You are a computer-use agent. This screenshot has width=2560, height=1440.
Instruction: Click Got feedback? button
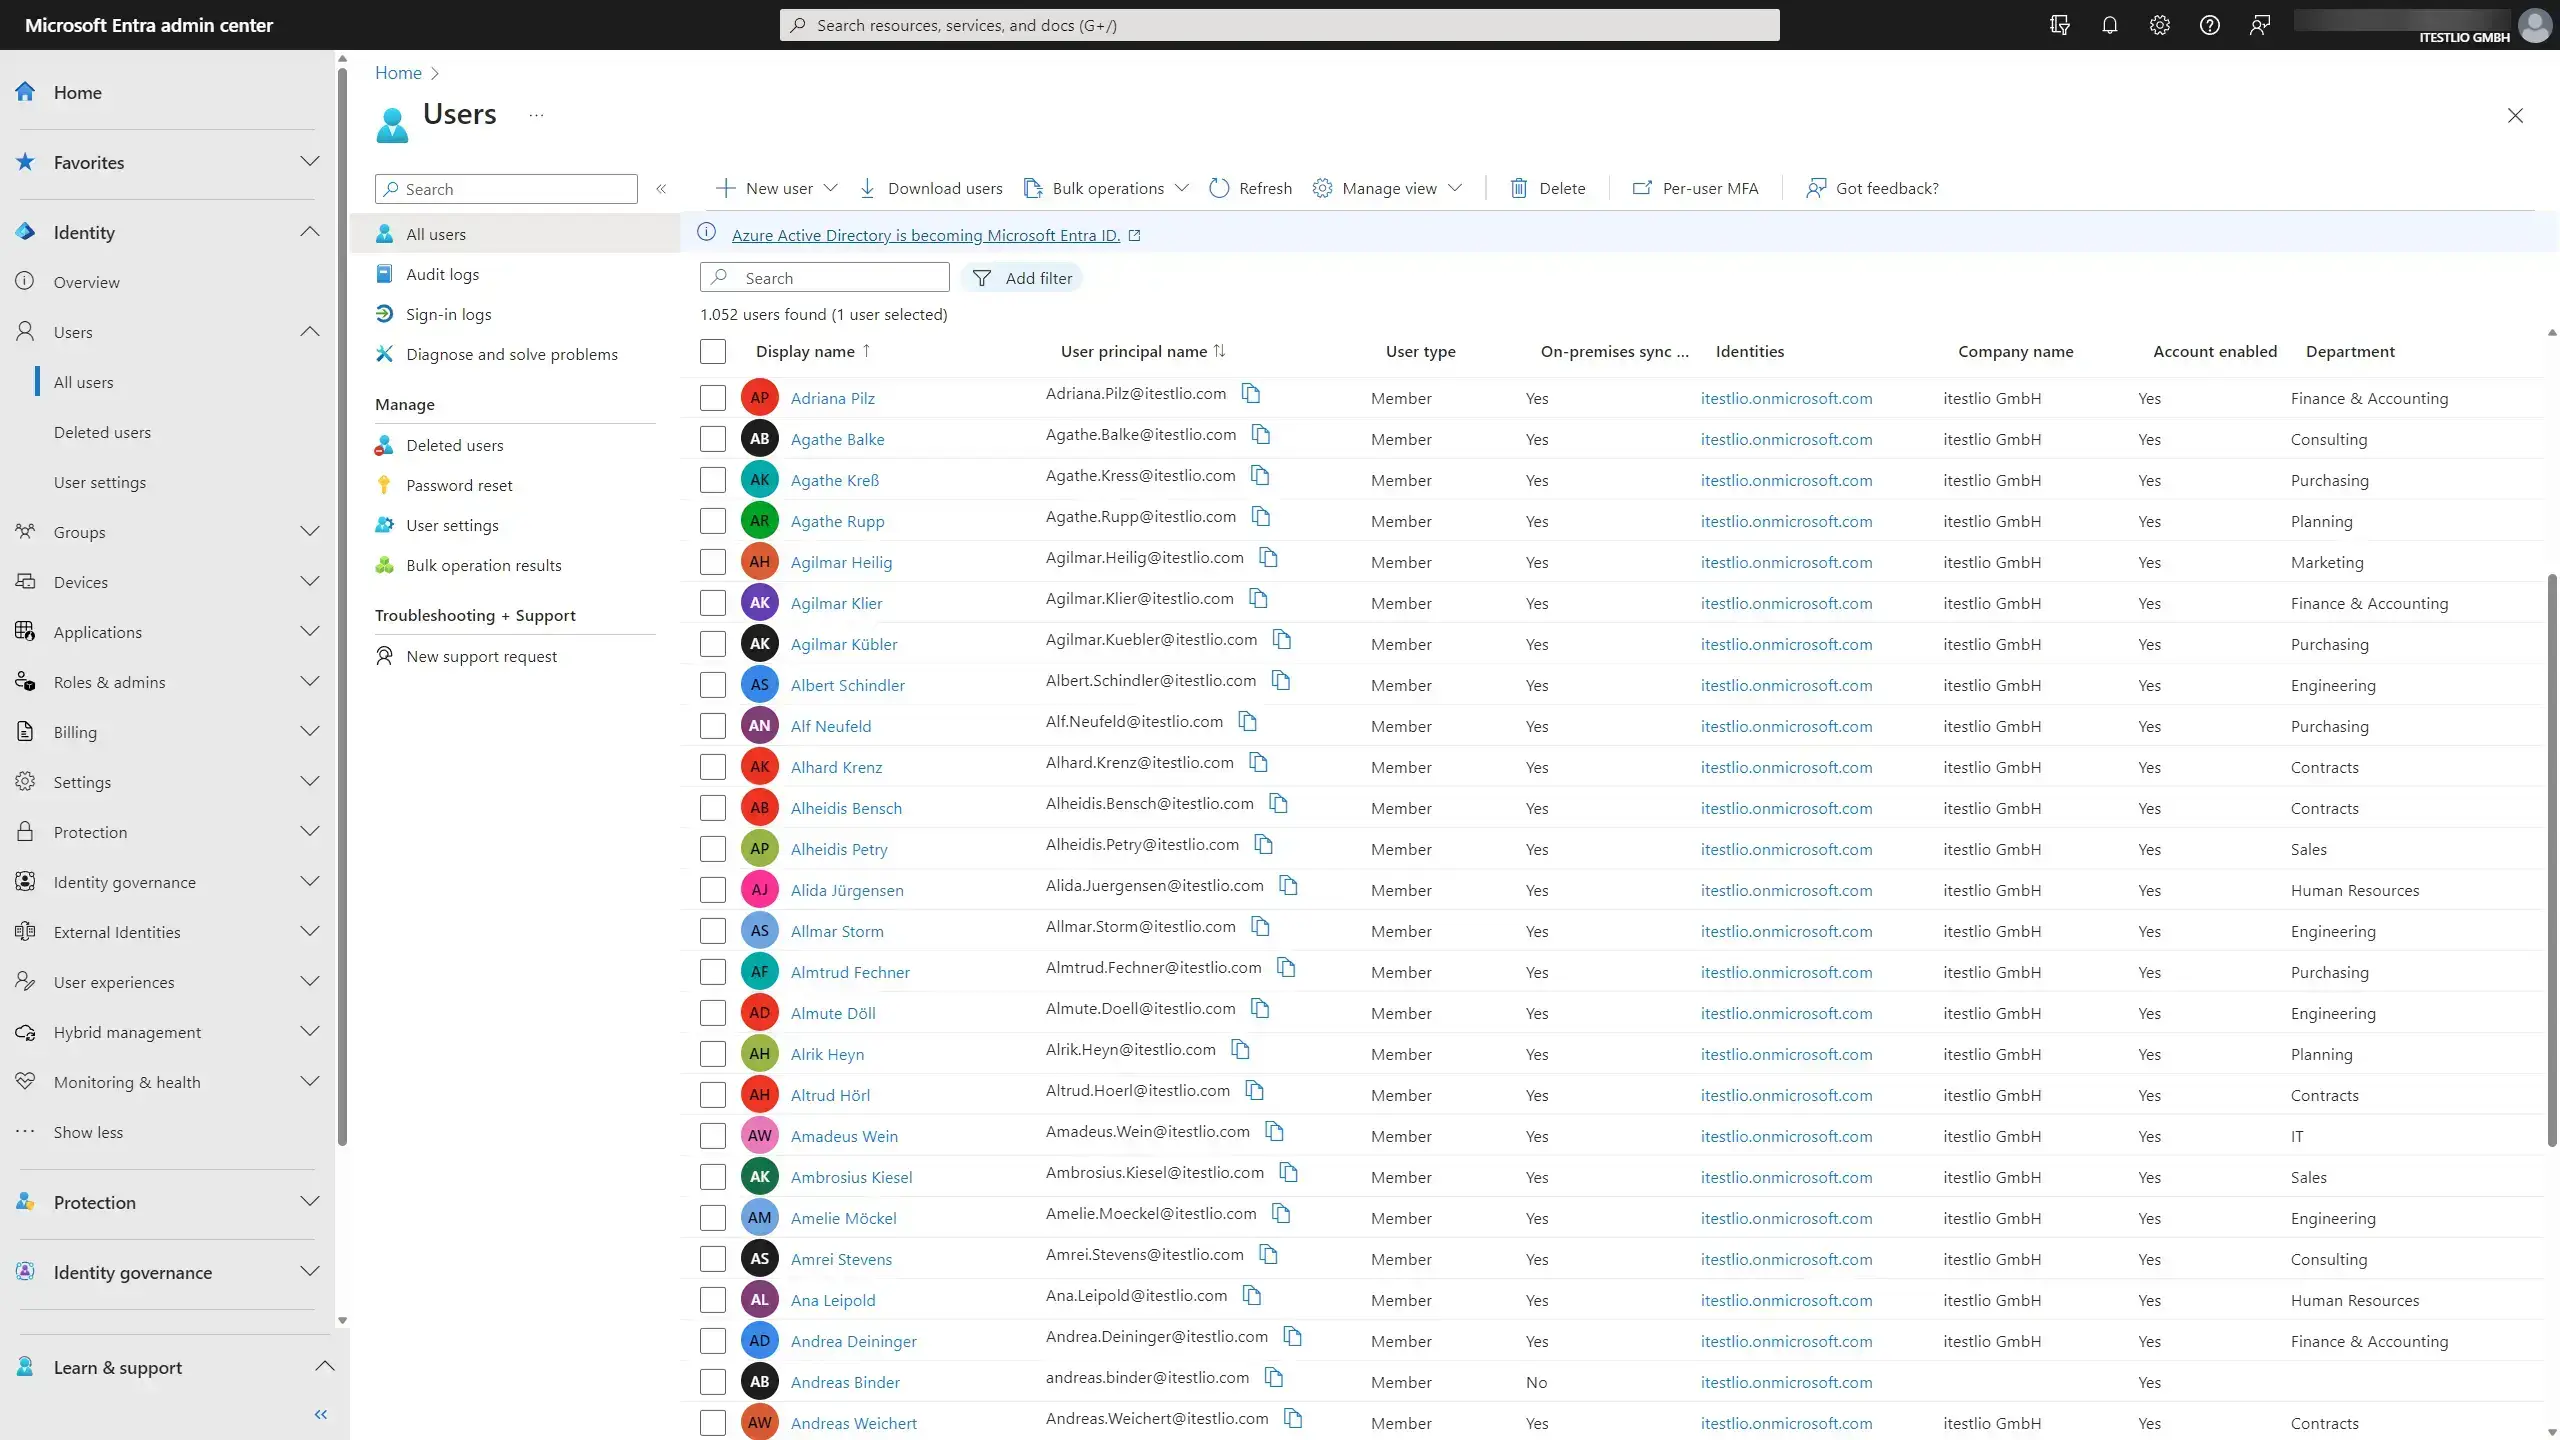coord(1872,188)
